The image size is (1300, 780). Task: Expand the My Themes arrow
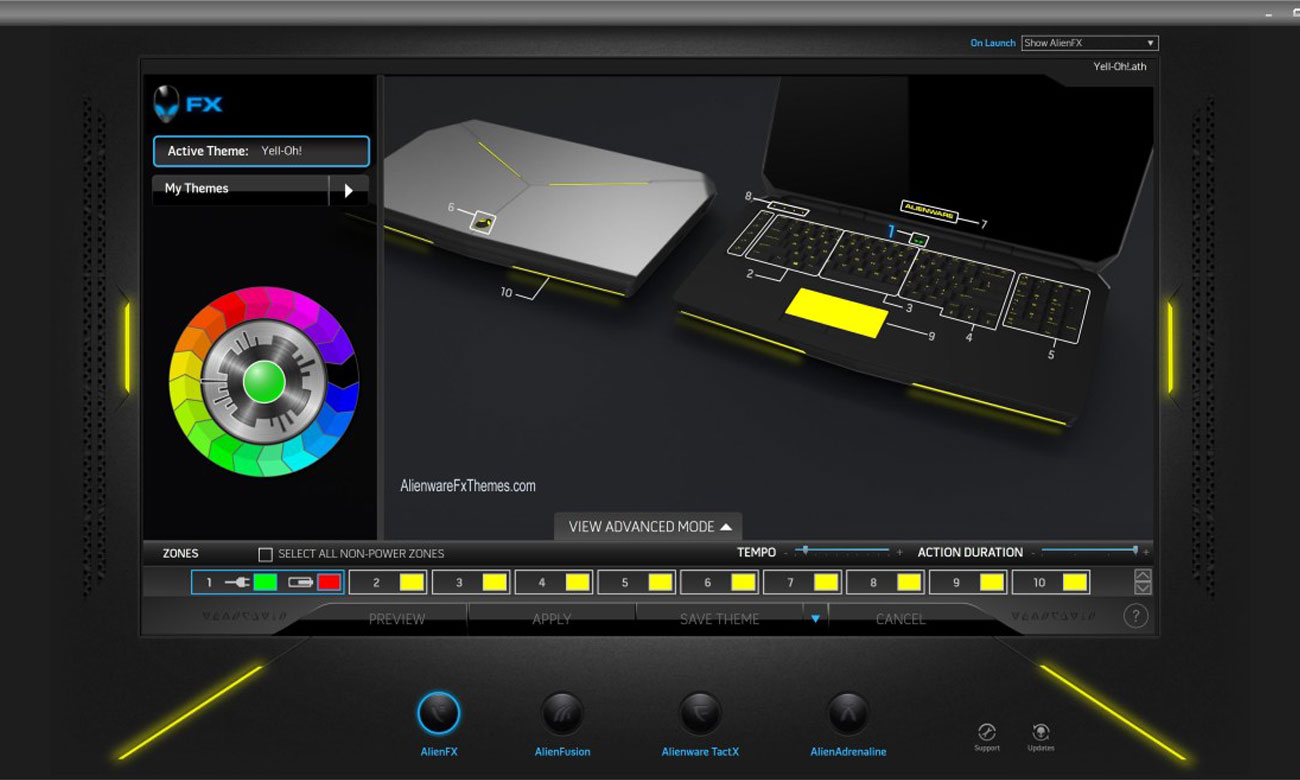coord(349,190)
